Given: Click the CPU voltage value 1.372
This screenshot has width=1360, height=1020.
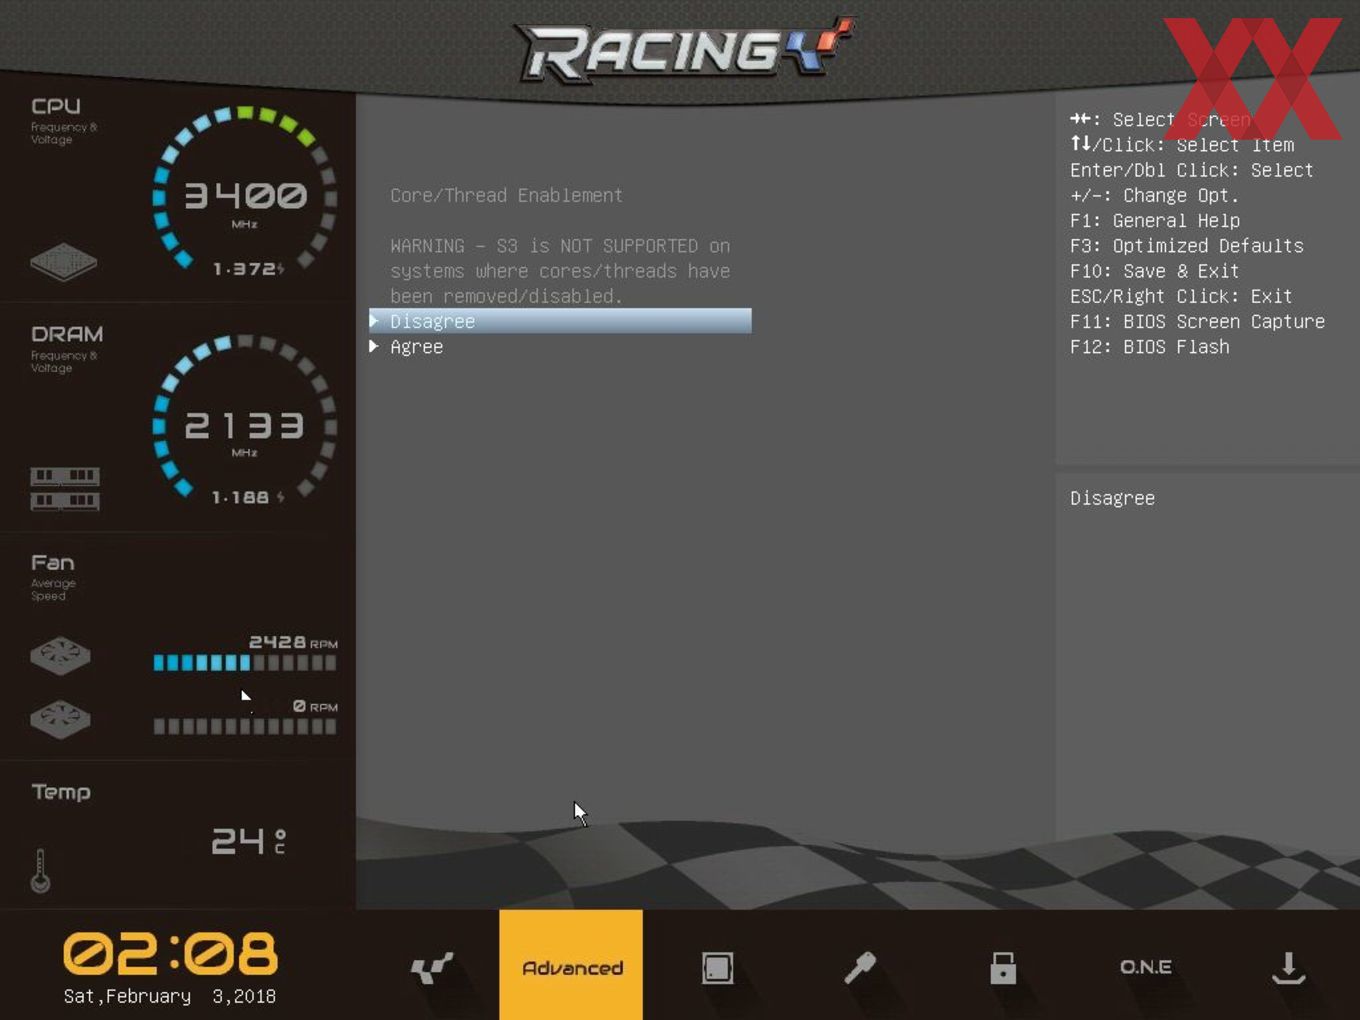Looking at the screenshot, I should [248, 269].
